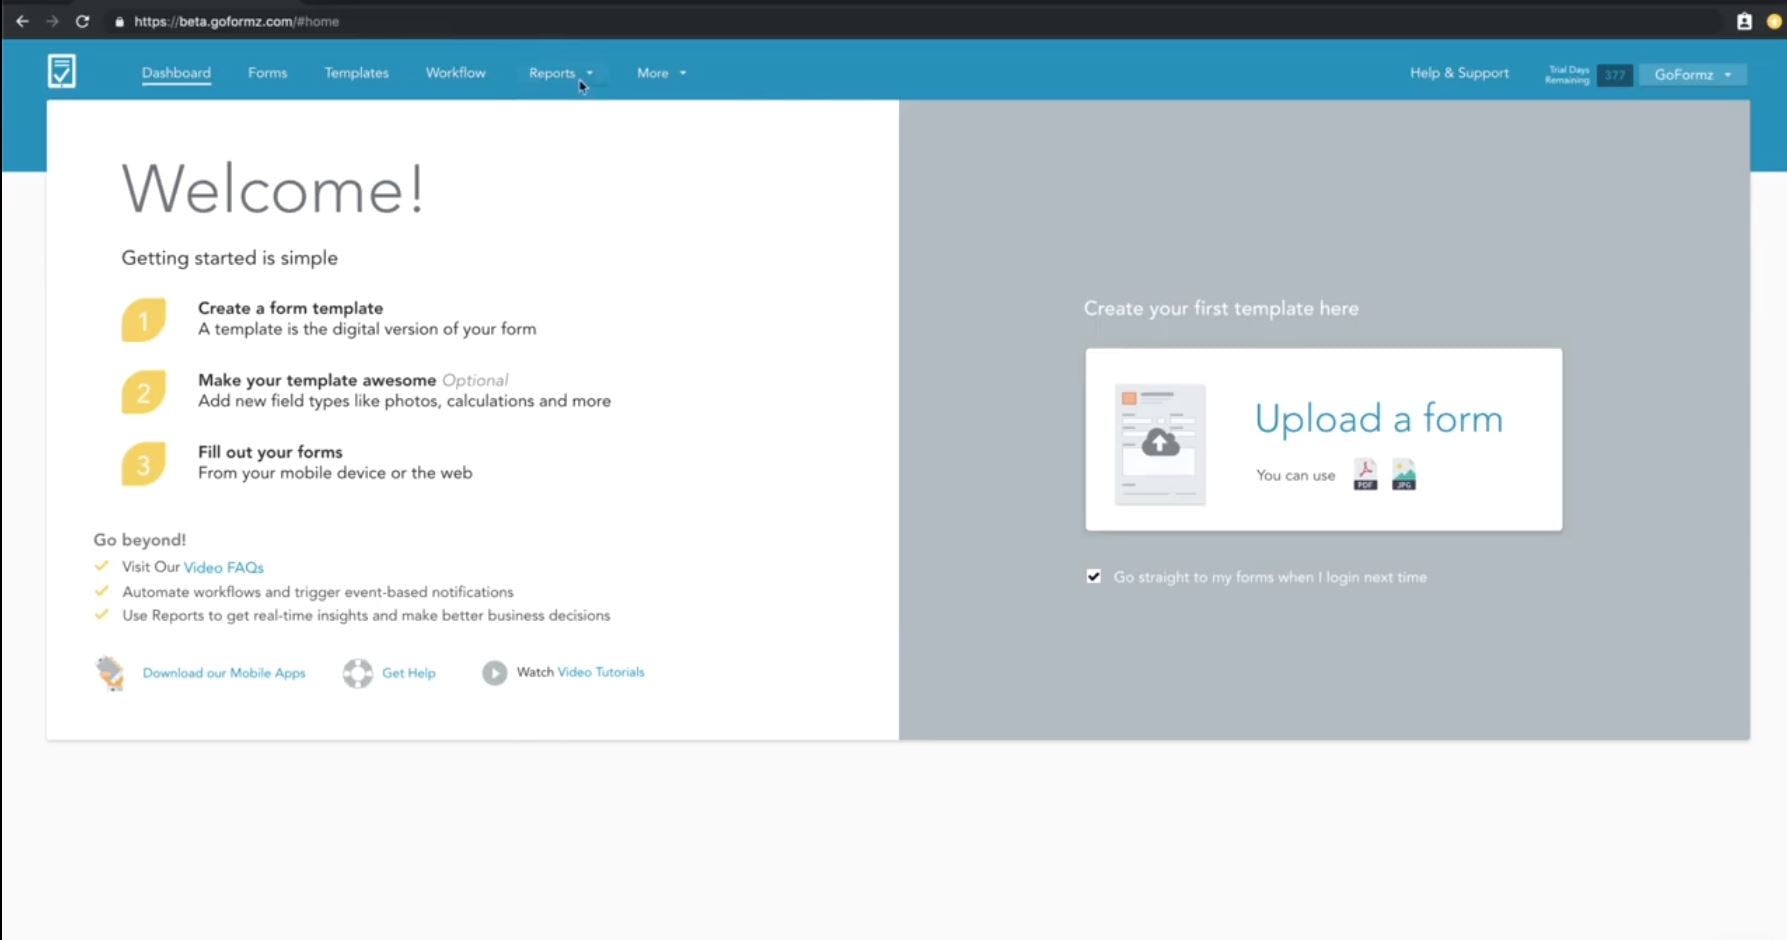Click the yellow step 1 badge icon

144,319
